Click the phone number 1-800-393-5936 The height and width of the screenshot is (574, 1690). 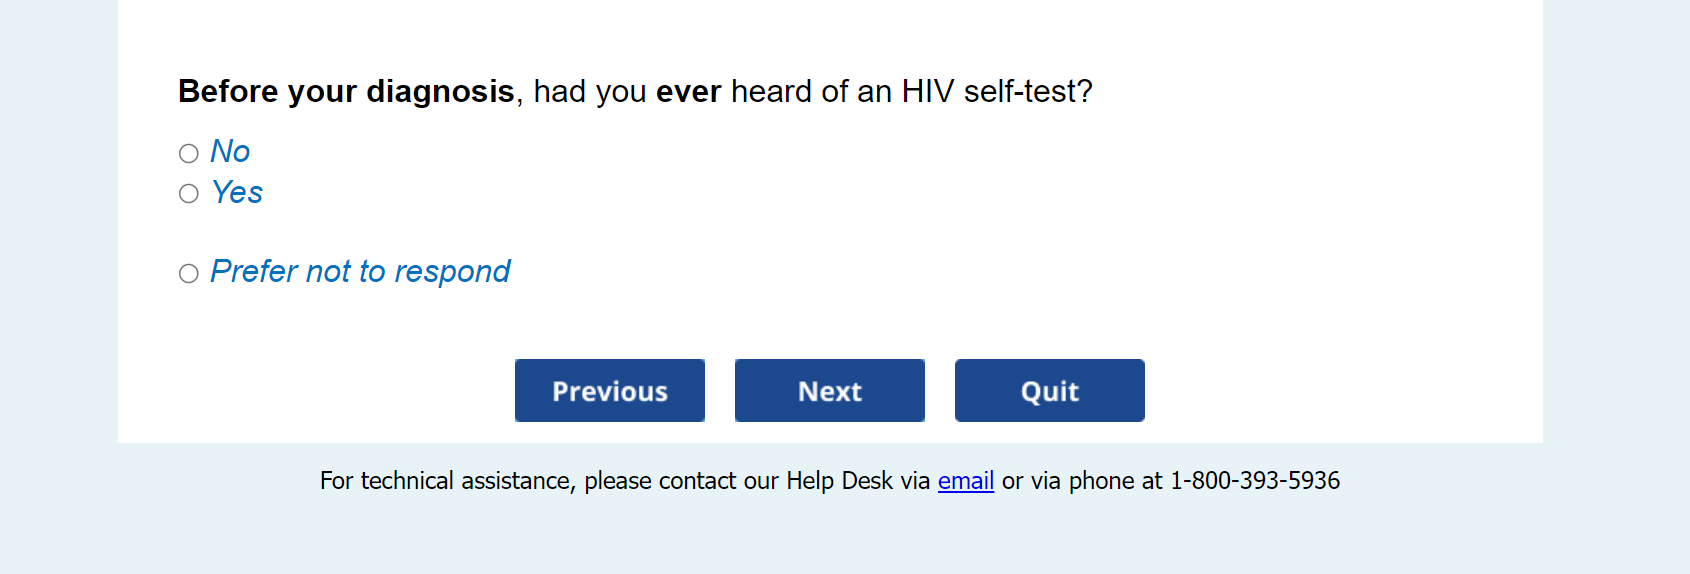(x=1254, y=481)
